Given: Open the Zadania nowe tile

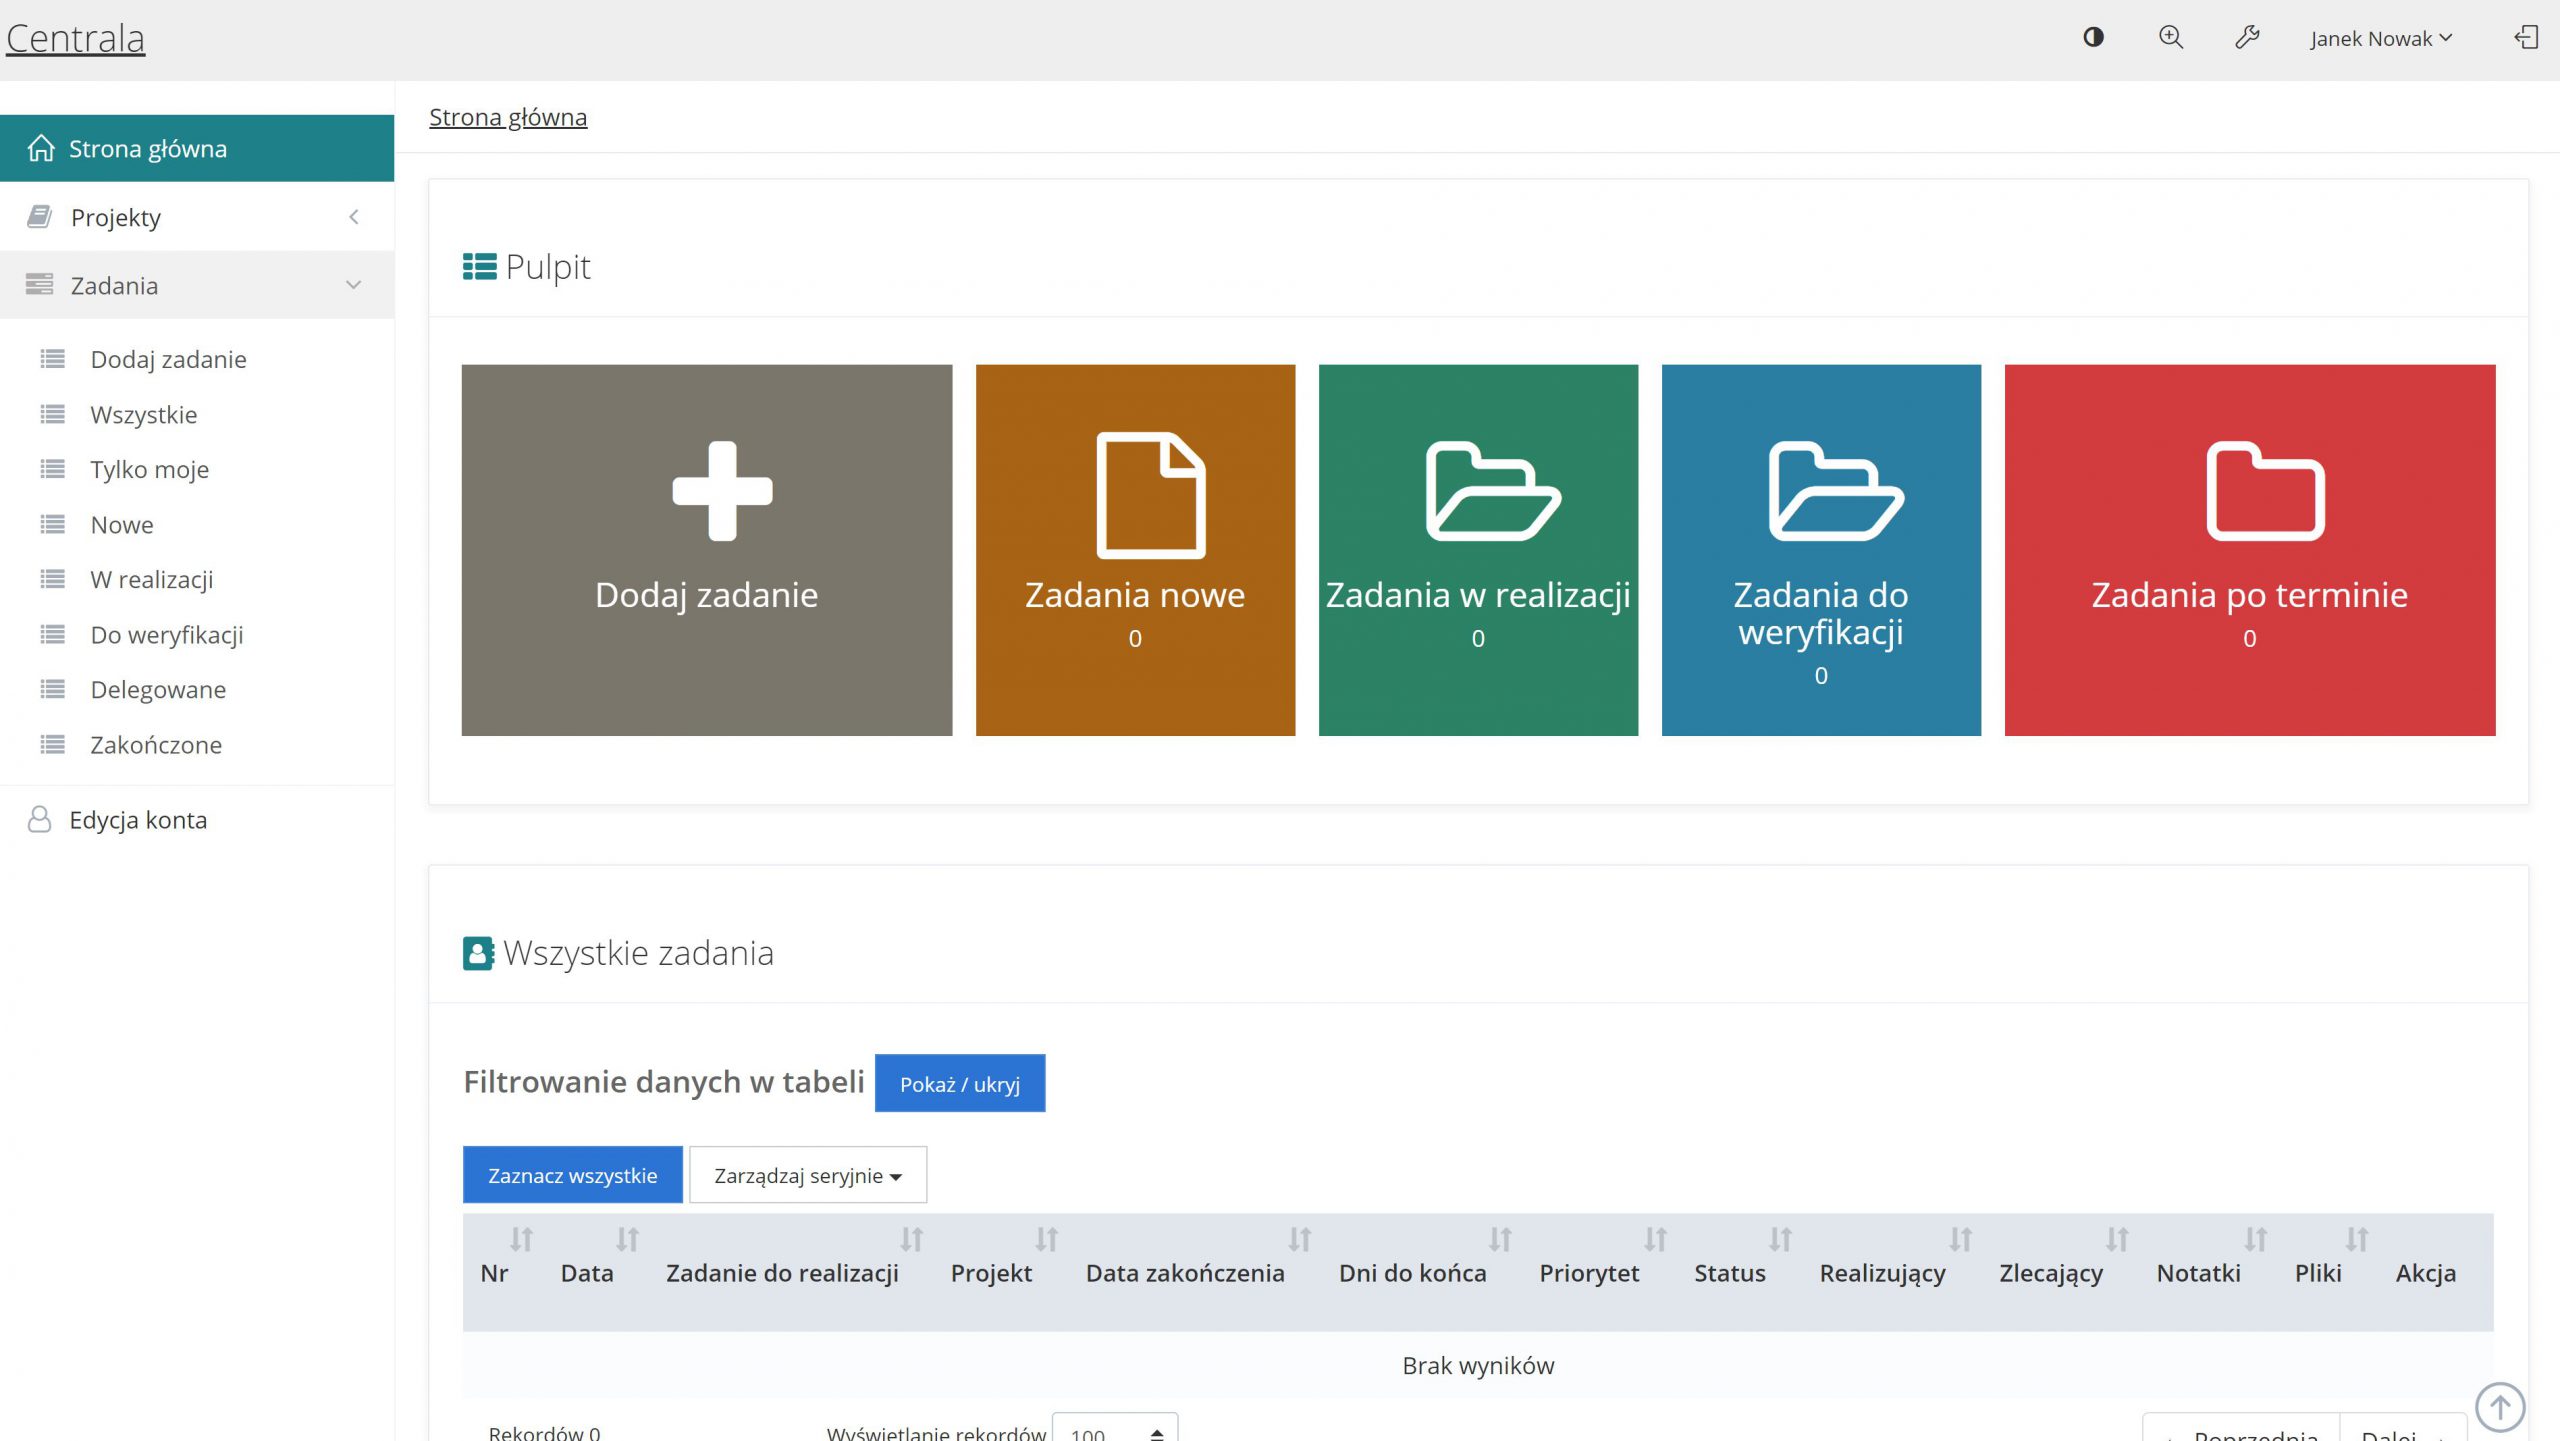Looking at the screenshot, I should pos(1135,549).
